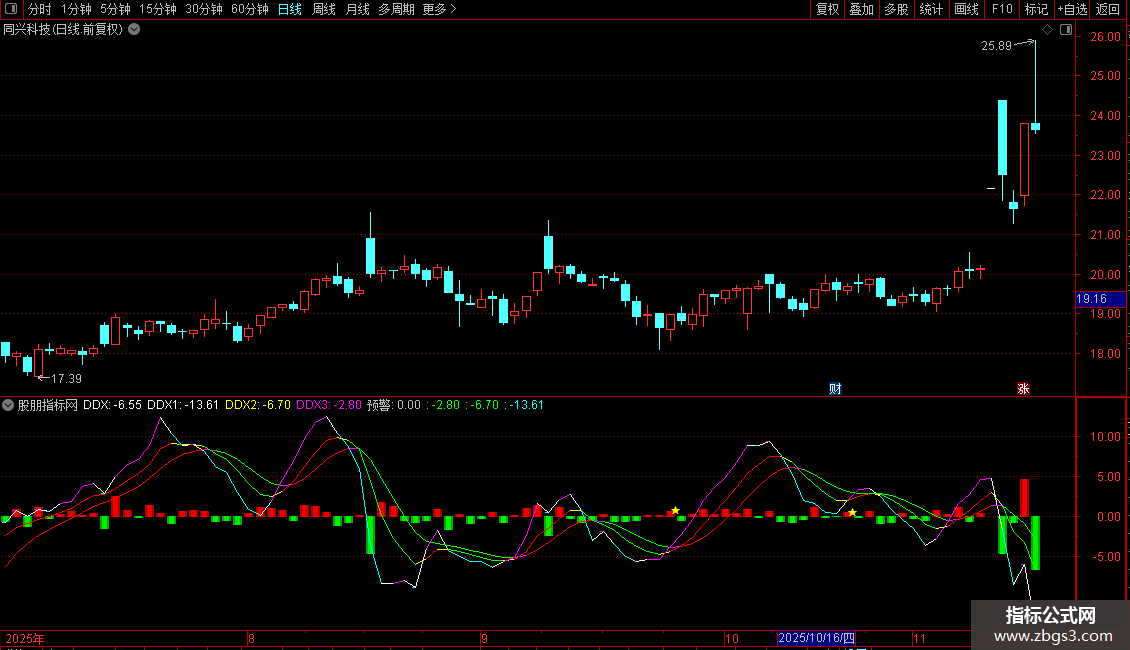Click the first yellow star signal
Image resolution: width=1130 pixels, height=650 pixels.
point(675,510)
